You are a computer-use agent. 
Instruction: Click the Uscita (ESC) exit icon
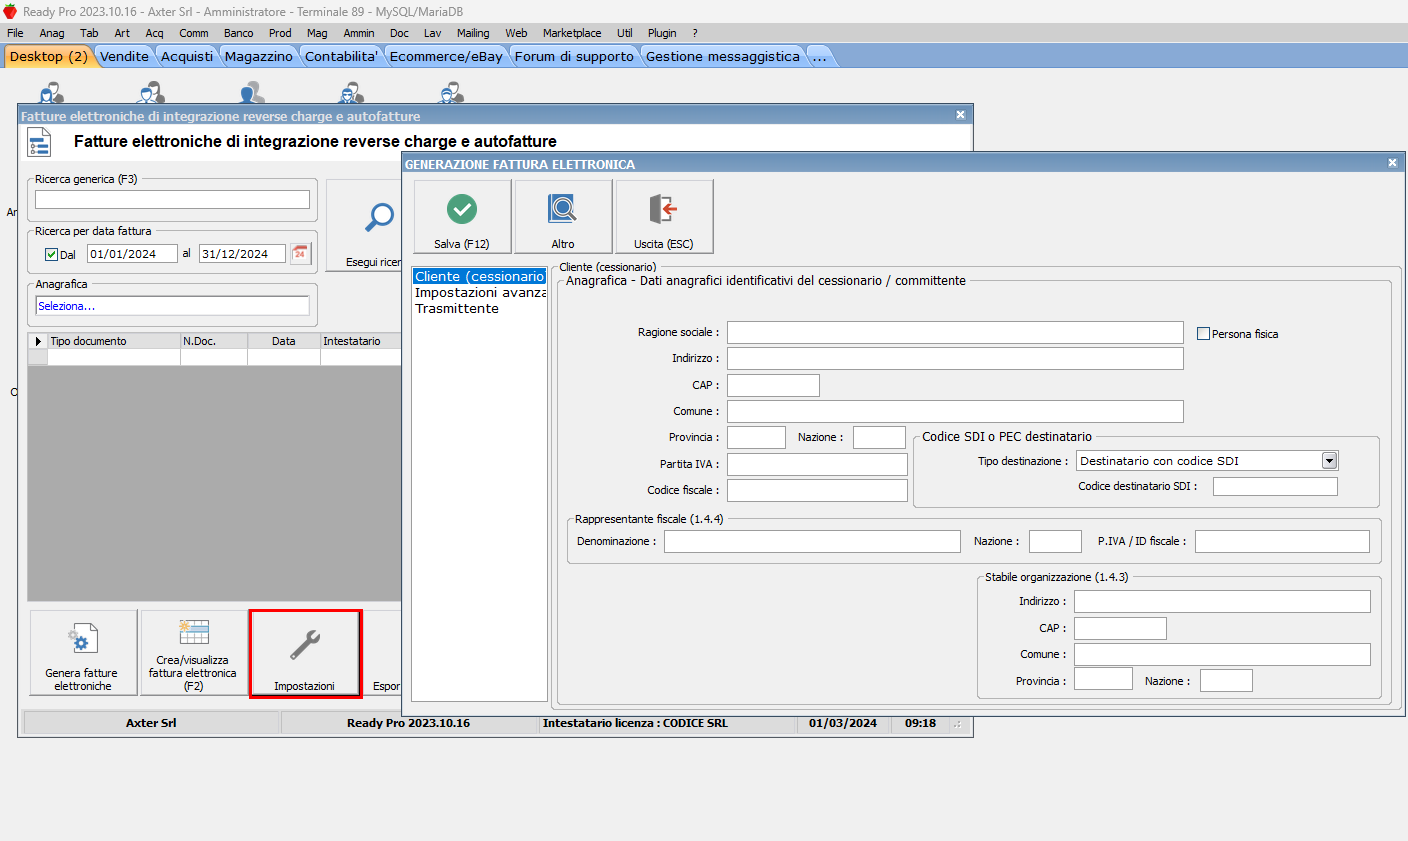click(x=663, y=210)
